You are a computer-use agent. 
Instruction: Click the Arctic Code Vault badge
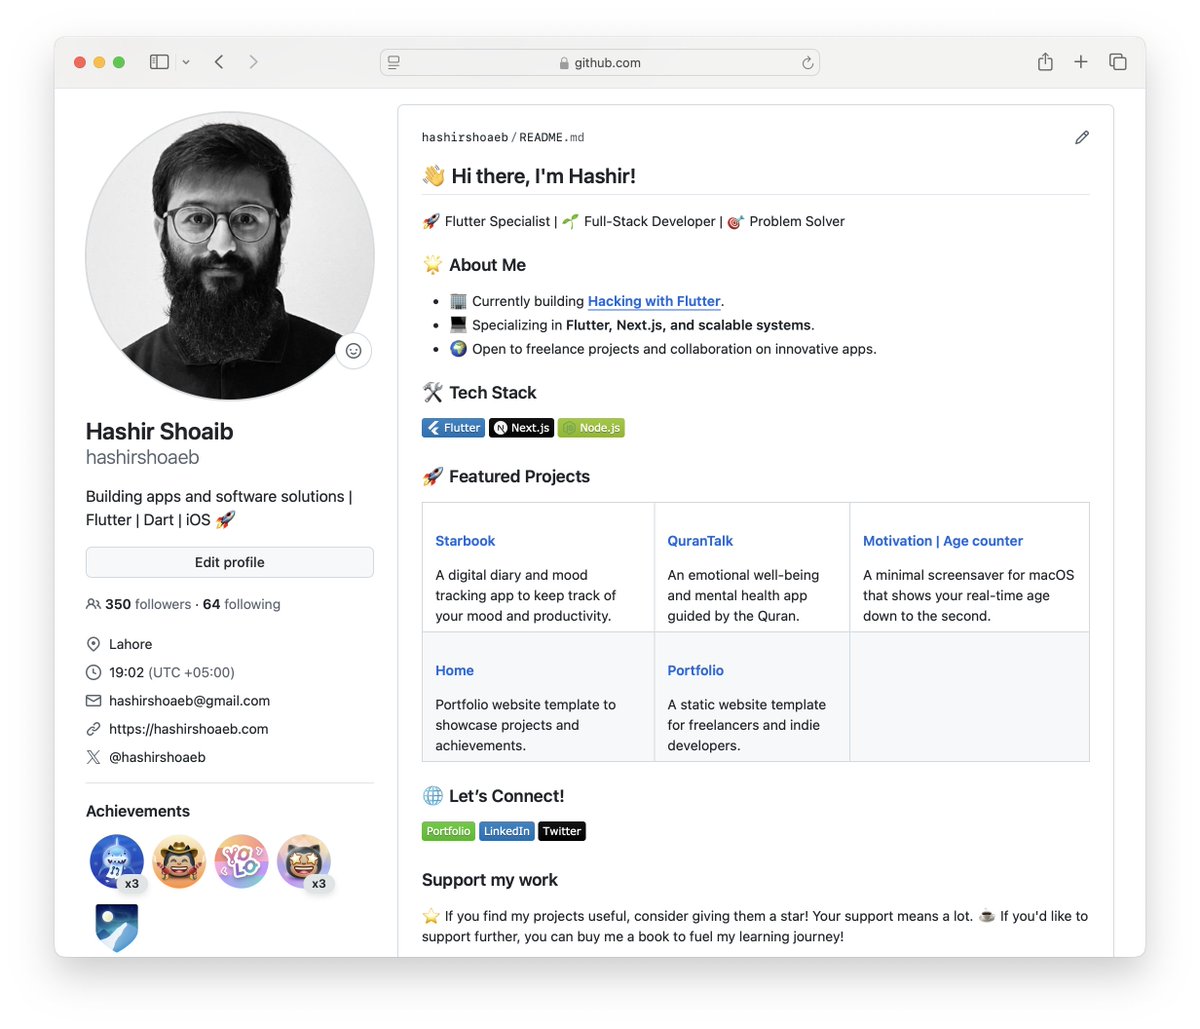coord(117,927)
